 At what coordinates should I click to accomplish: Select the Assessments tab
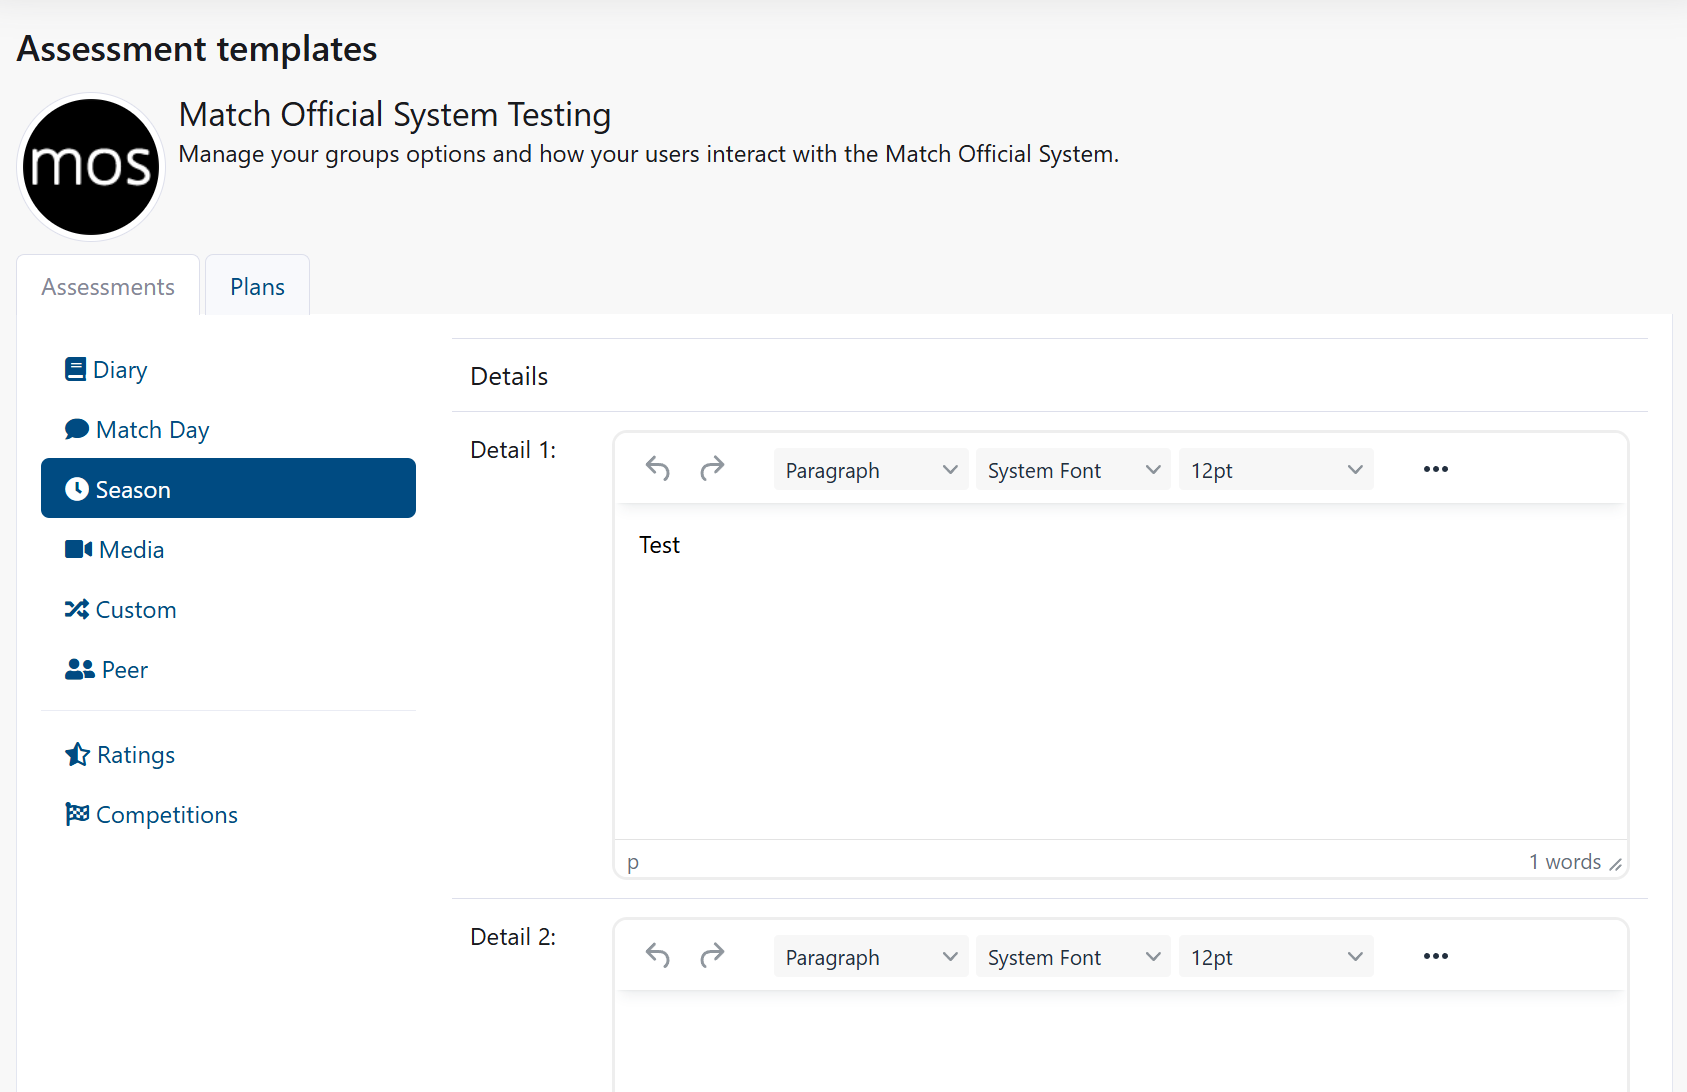[x=108, y=287]
